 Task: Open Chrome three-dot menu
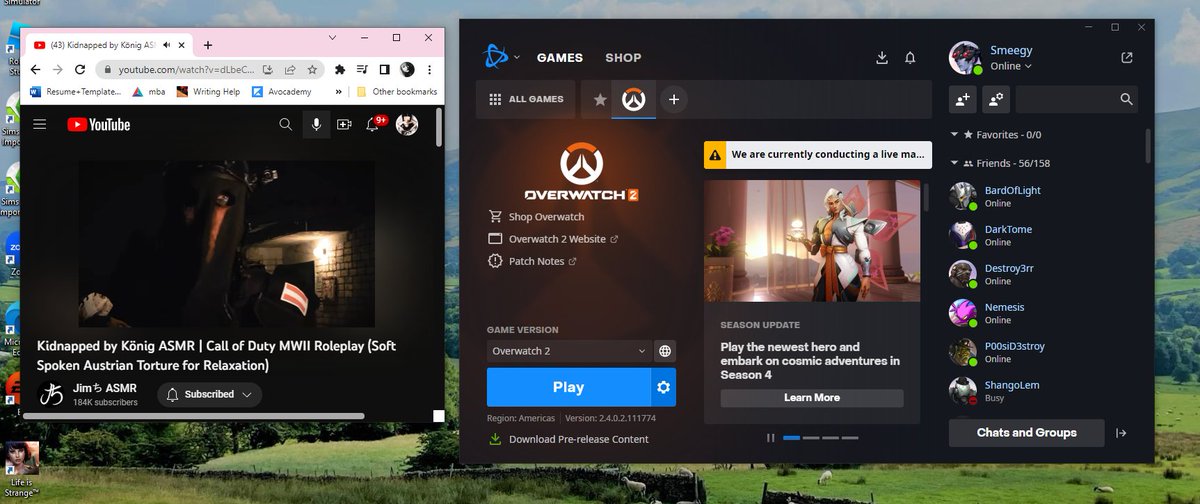pyautogui.click(x=430, y=70)
